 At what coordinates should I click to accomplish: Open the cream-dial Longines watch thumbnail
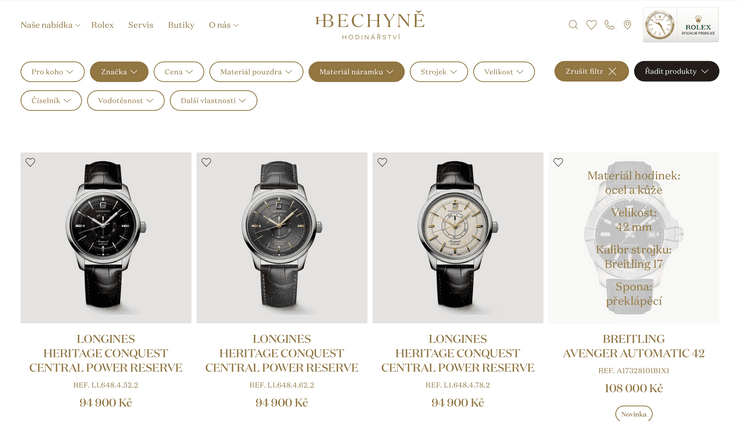458,238
